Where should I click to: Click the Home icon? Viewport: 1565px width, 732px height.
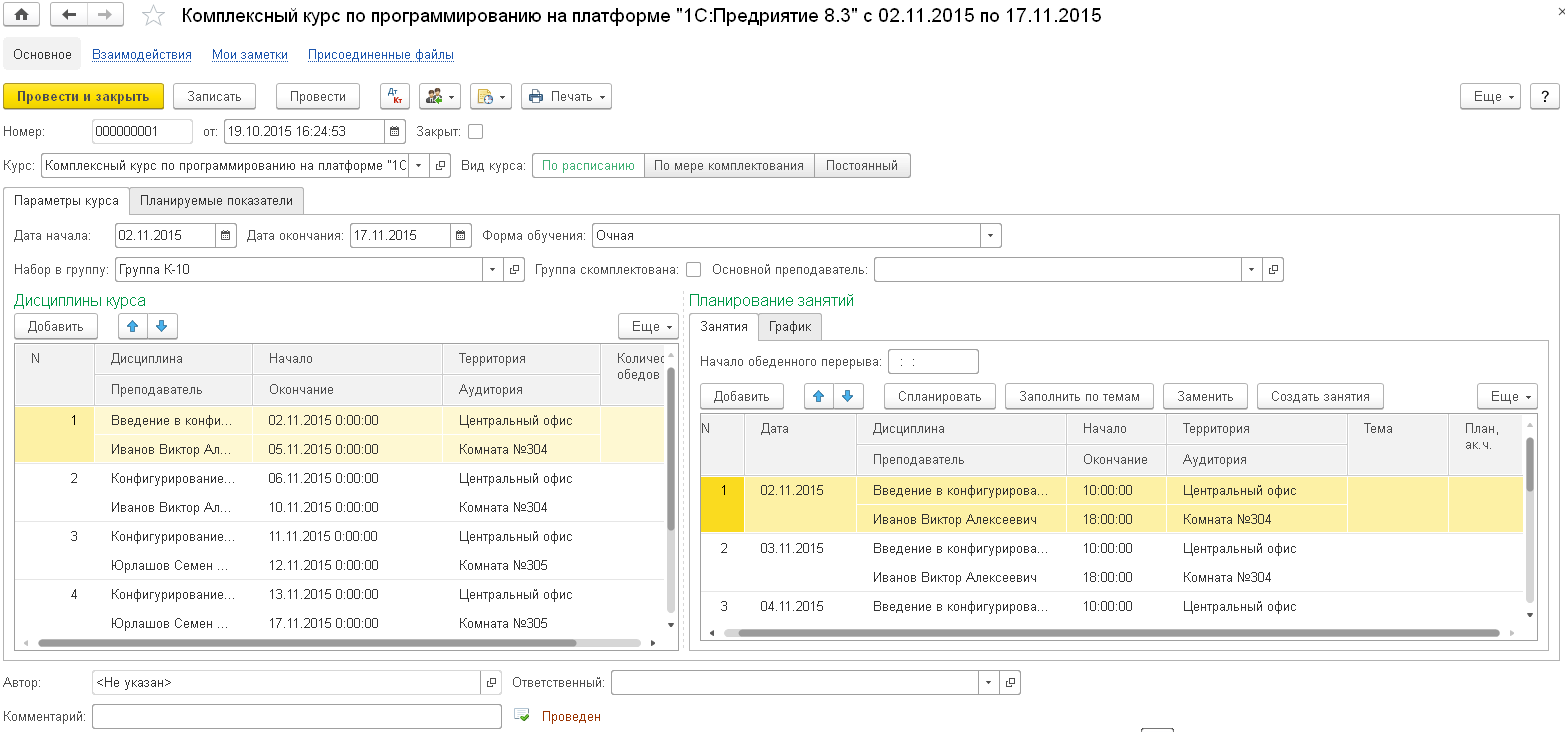20,15
